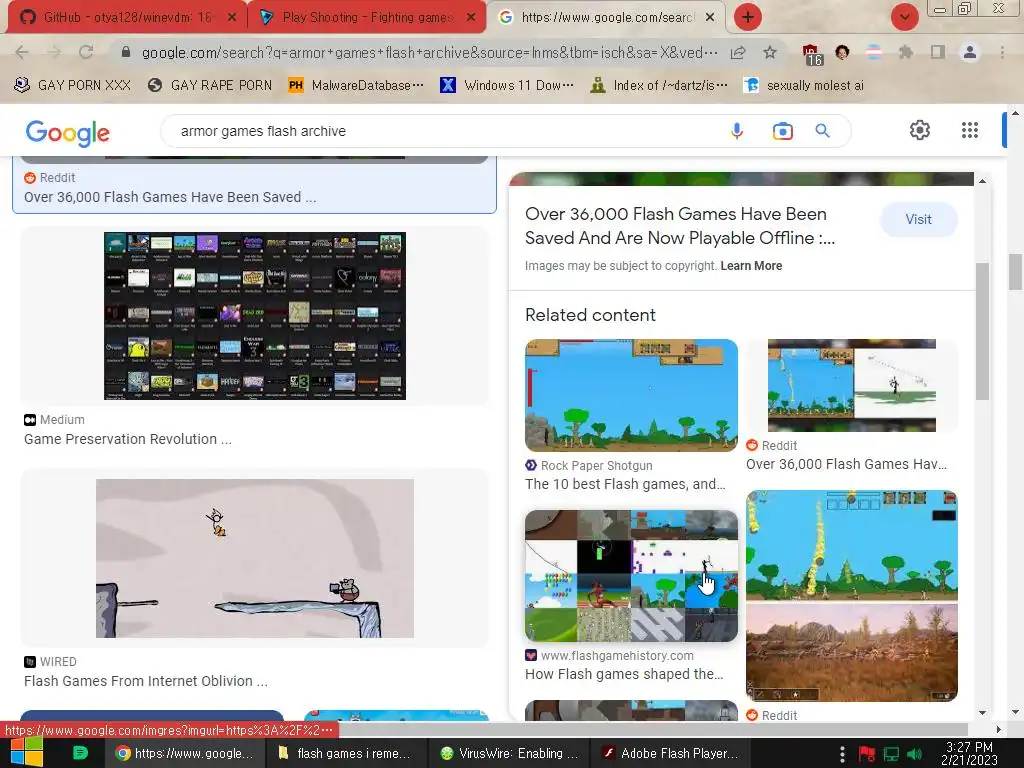Click the side panel scroll up arrow
The height and width of the screenshot is (768, 1024).
(x=982, y=181)
